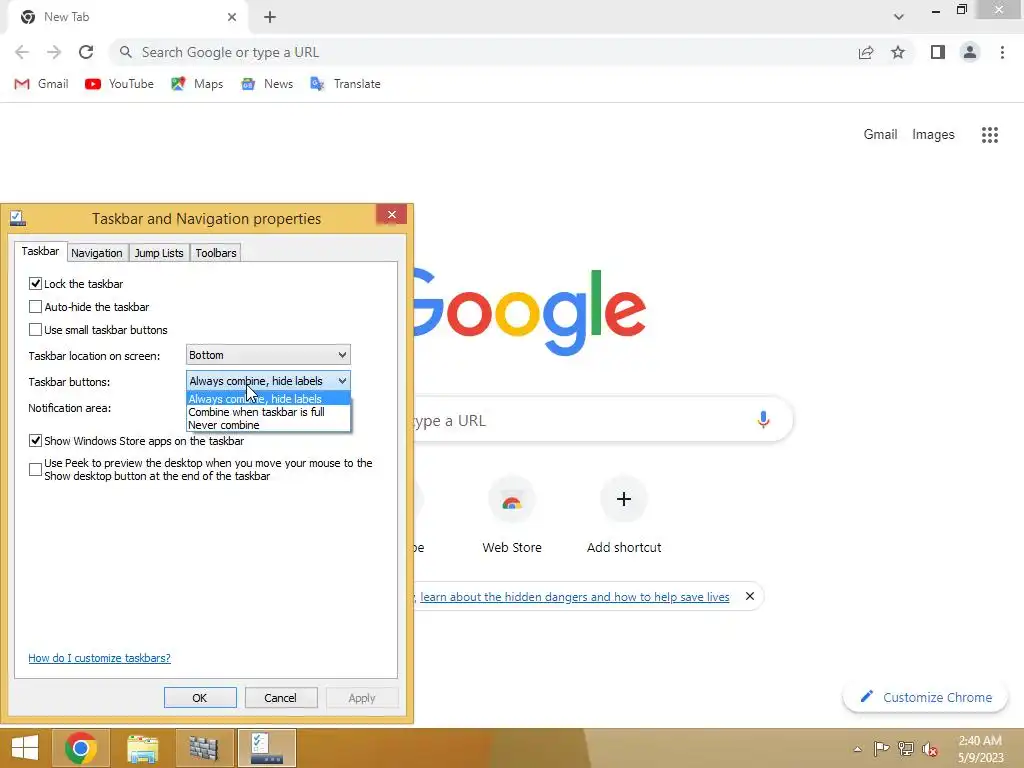Screen dimensions: 1024x768
Task: Click OK in Taskbar properties
Action: (200, 697)
